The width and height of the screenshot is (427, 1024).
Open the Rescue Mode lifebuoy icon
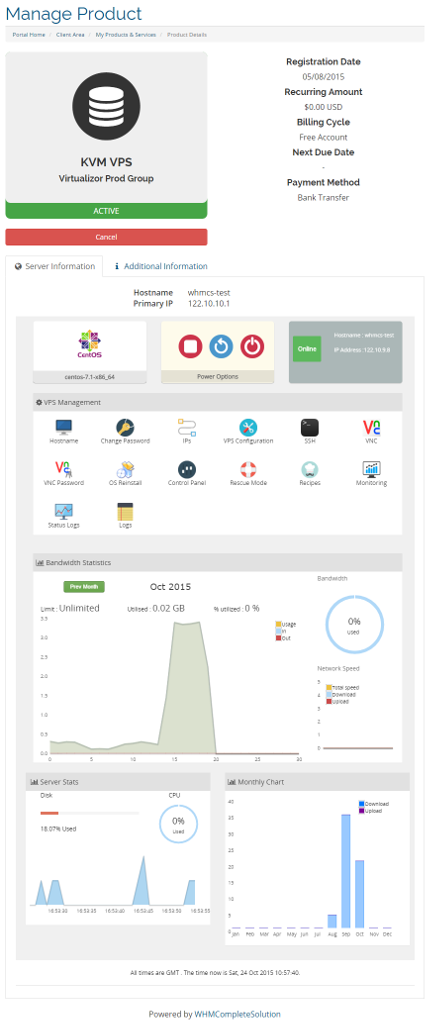click(248, 470)
